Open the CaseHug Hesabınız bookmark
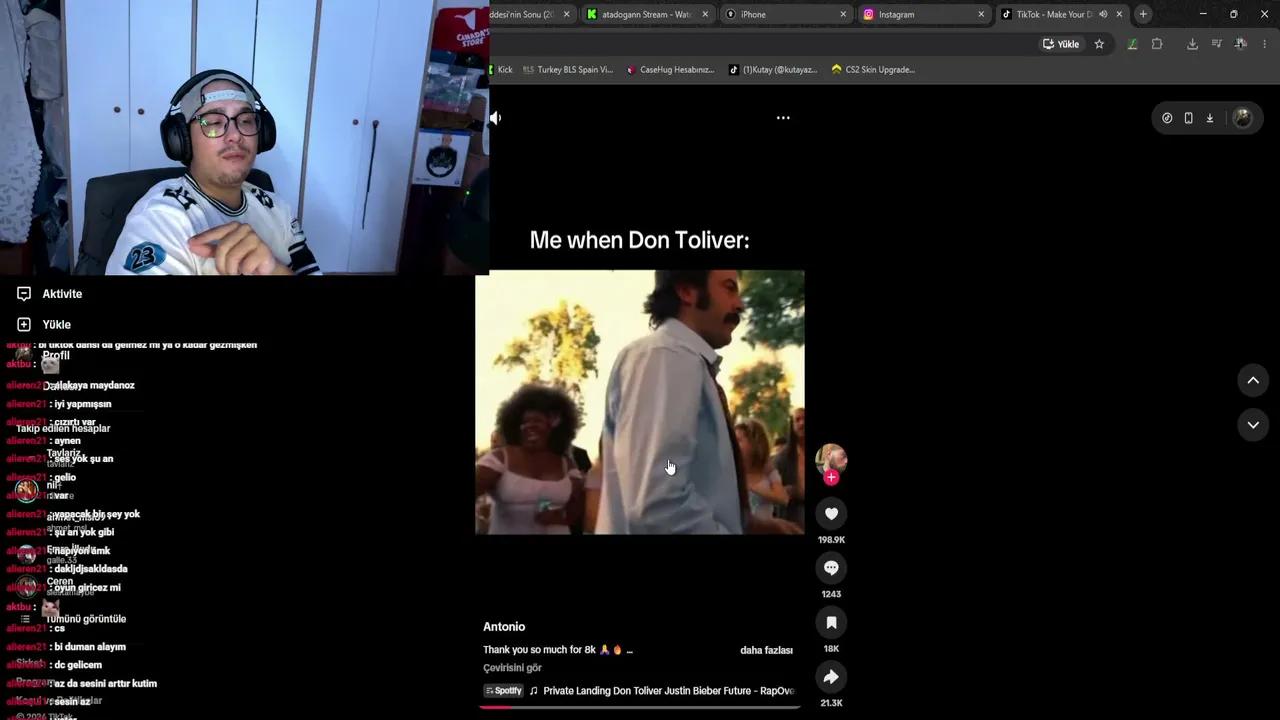The image size is (1280, 720). [x=670, y=70]
